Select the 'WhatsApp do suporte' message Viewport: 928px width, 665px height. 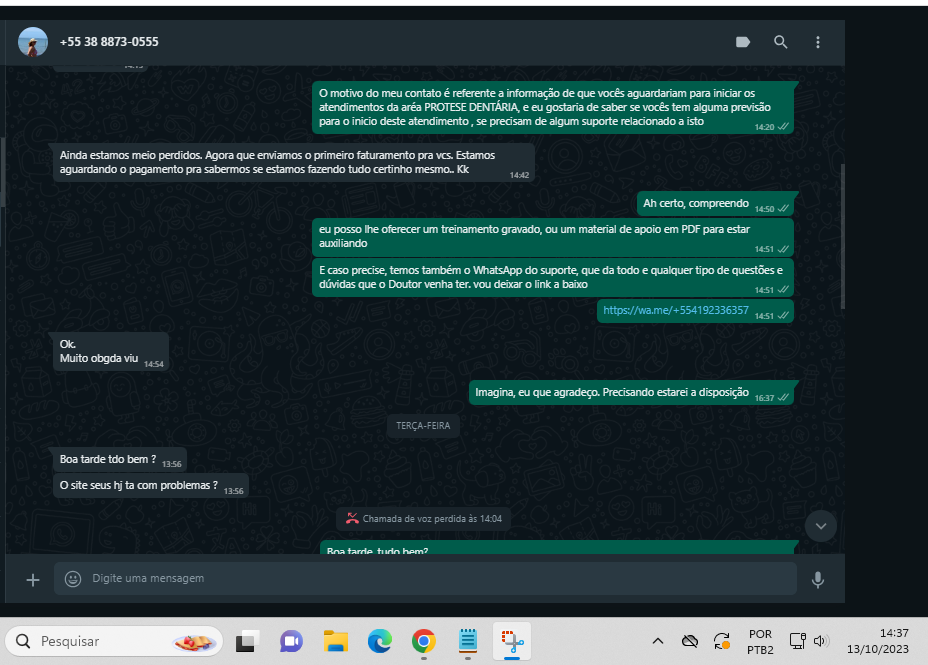pyautogui.click(x=553, y=277)
